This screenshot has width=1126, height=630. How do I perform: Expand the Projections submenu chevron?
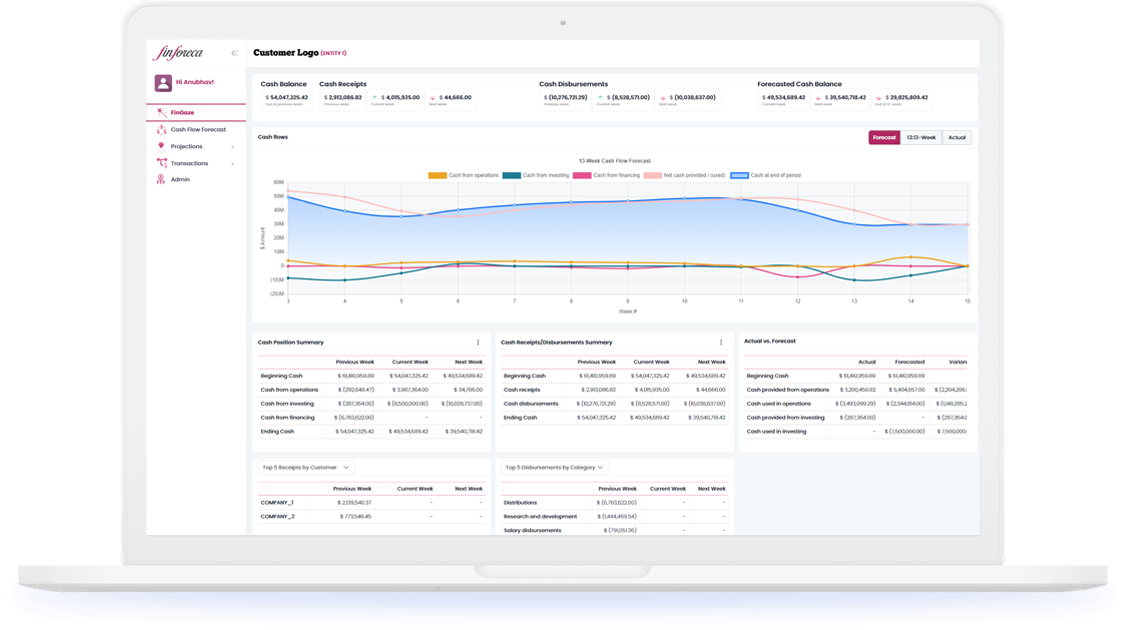coord(233,147)
